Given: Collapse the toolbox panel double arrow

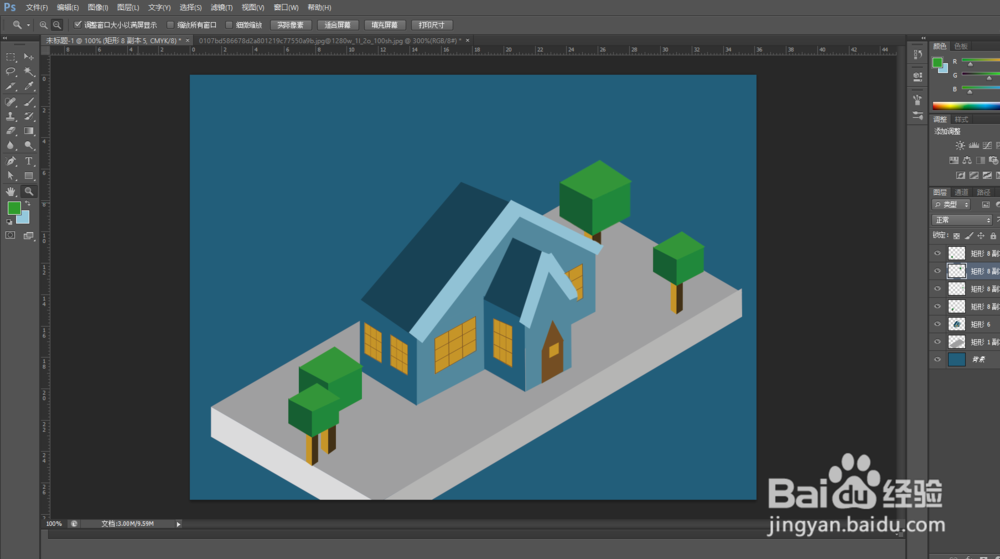Looking at the screenshot, I should 5,39.
